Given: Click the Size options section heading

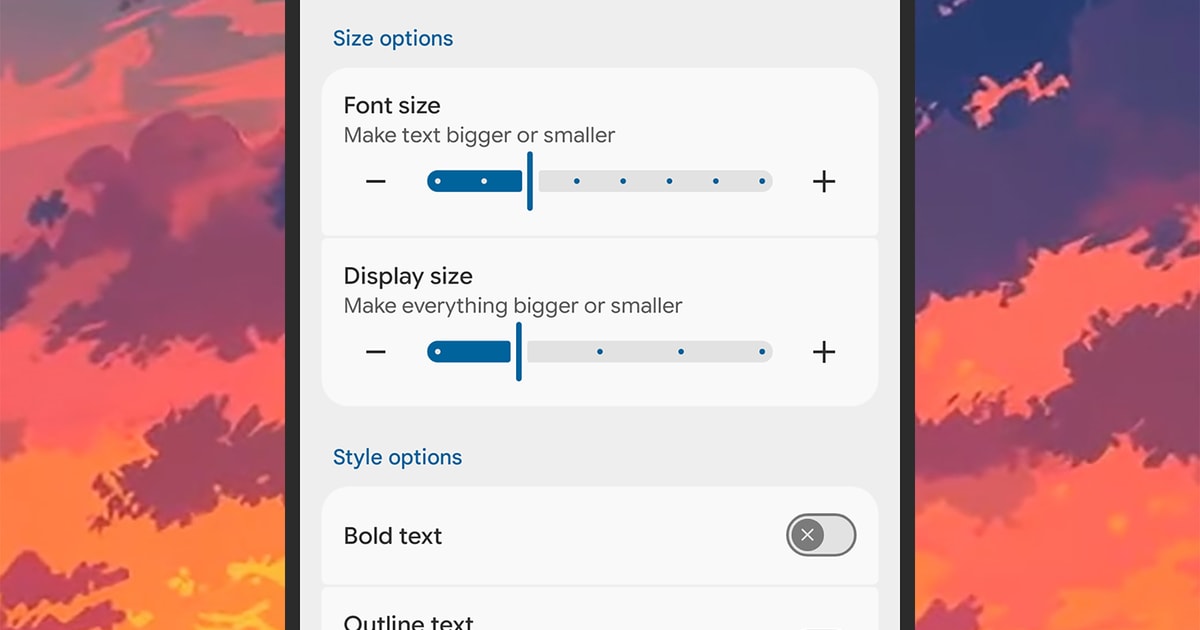Looking at the screenshot, I should tap(393, 39).
